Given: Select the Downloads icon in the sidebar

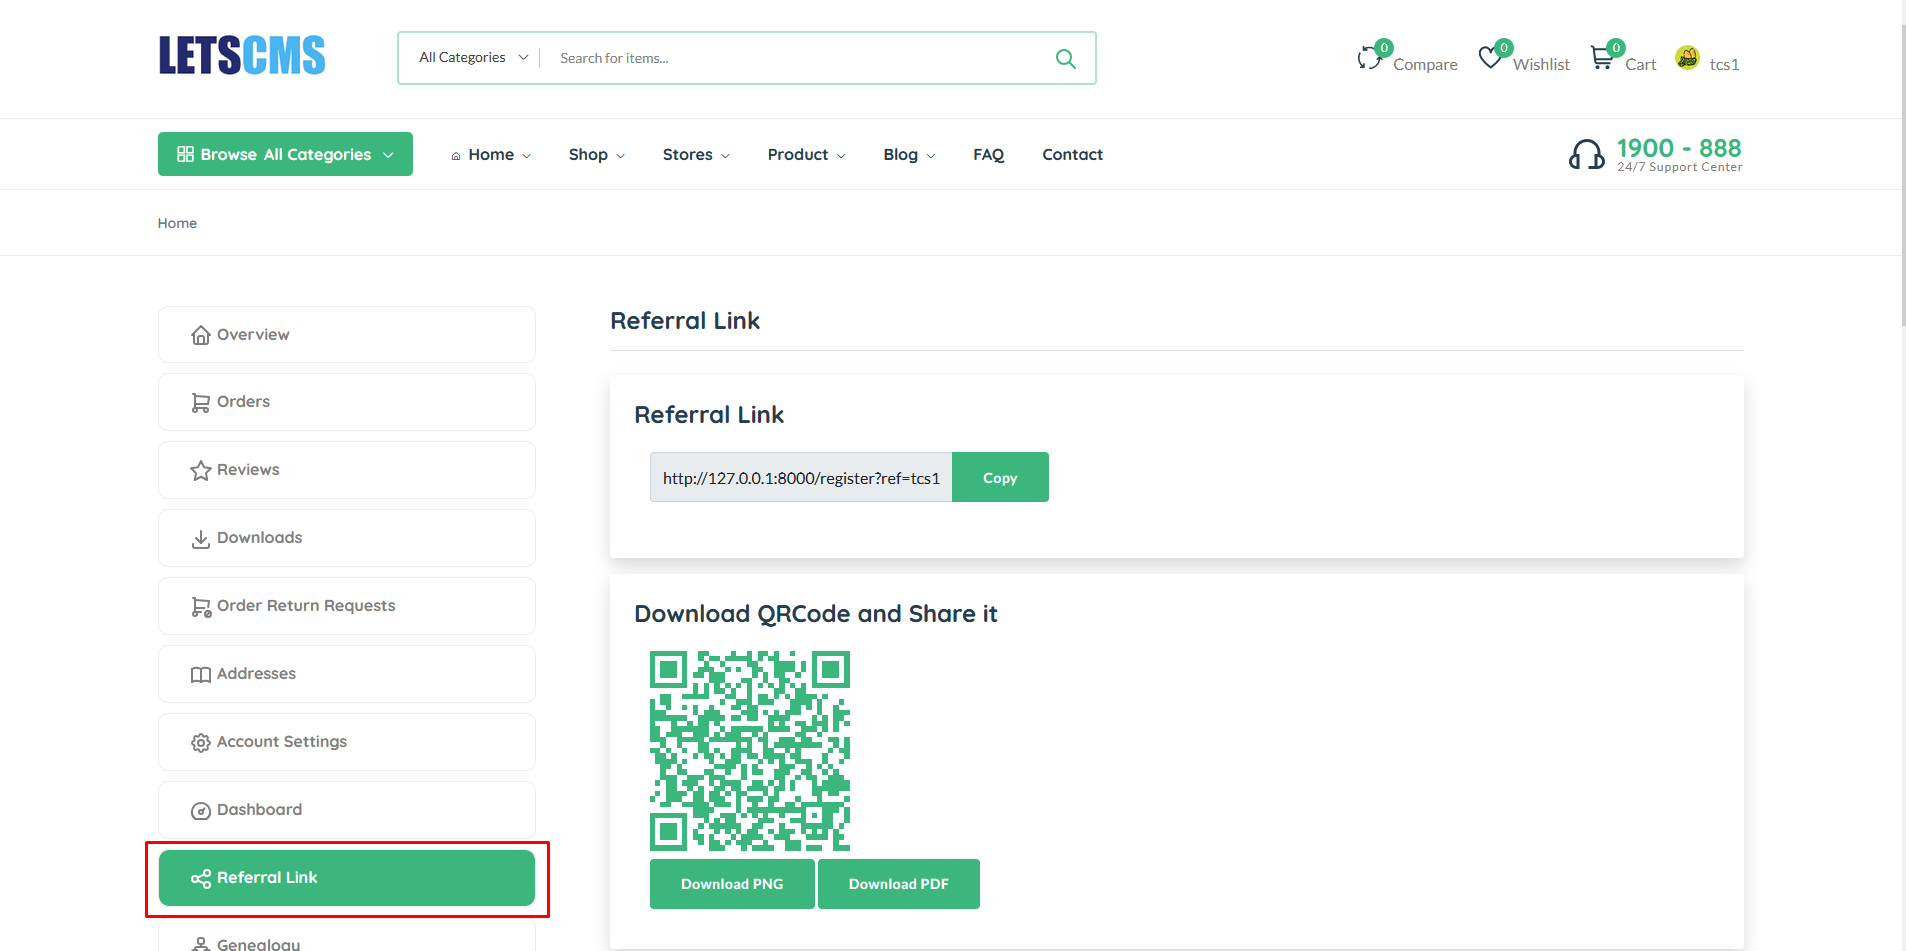Looking at the screenshot, I should click(x=201, y=537).
